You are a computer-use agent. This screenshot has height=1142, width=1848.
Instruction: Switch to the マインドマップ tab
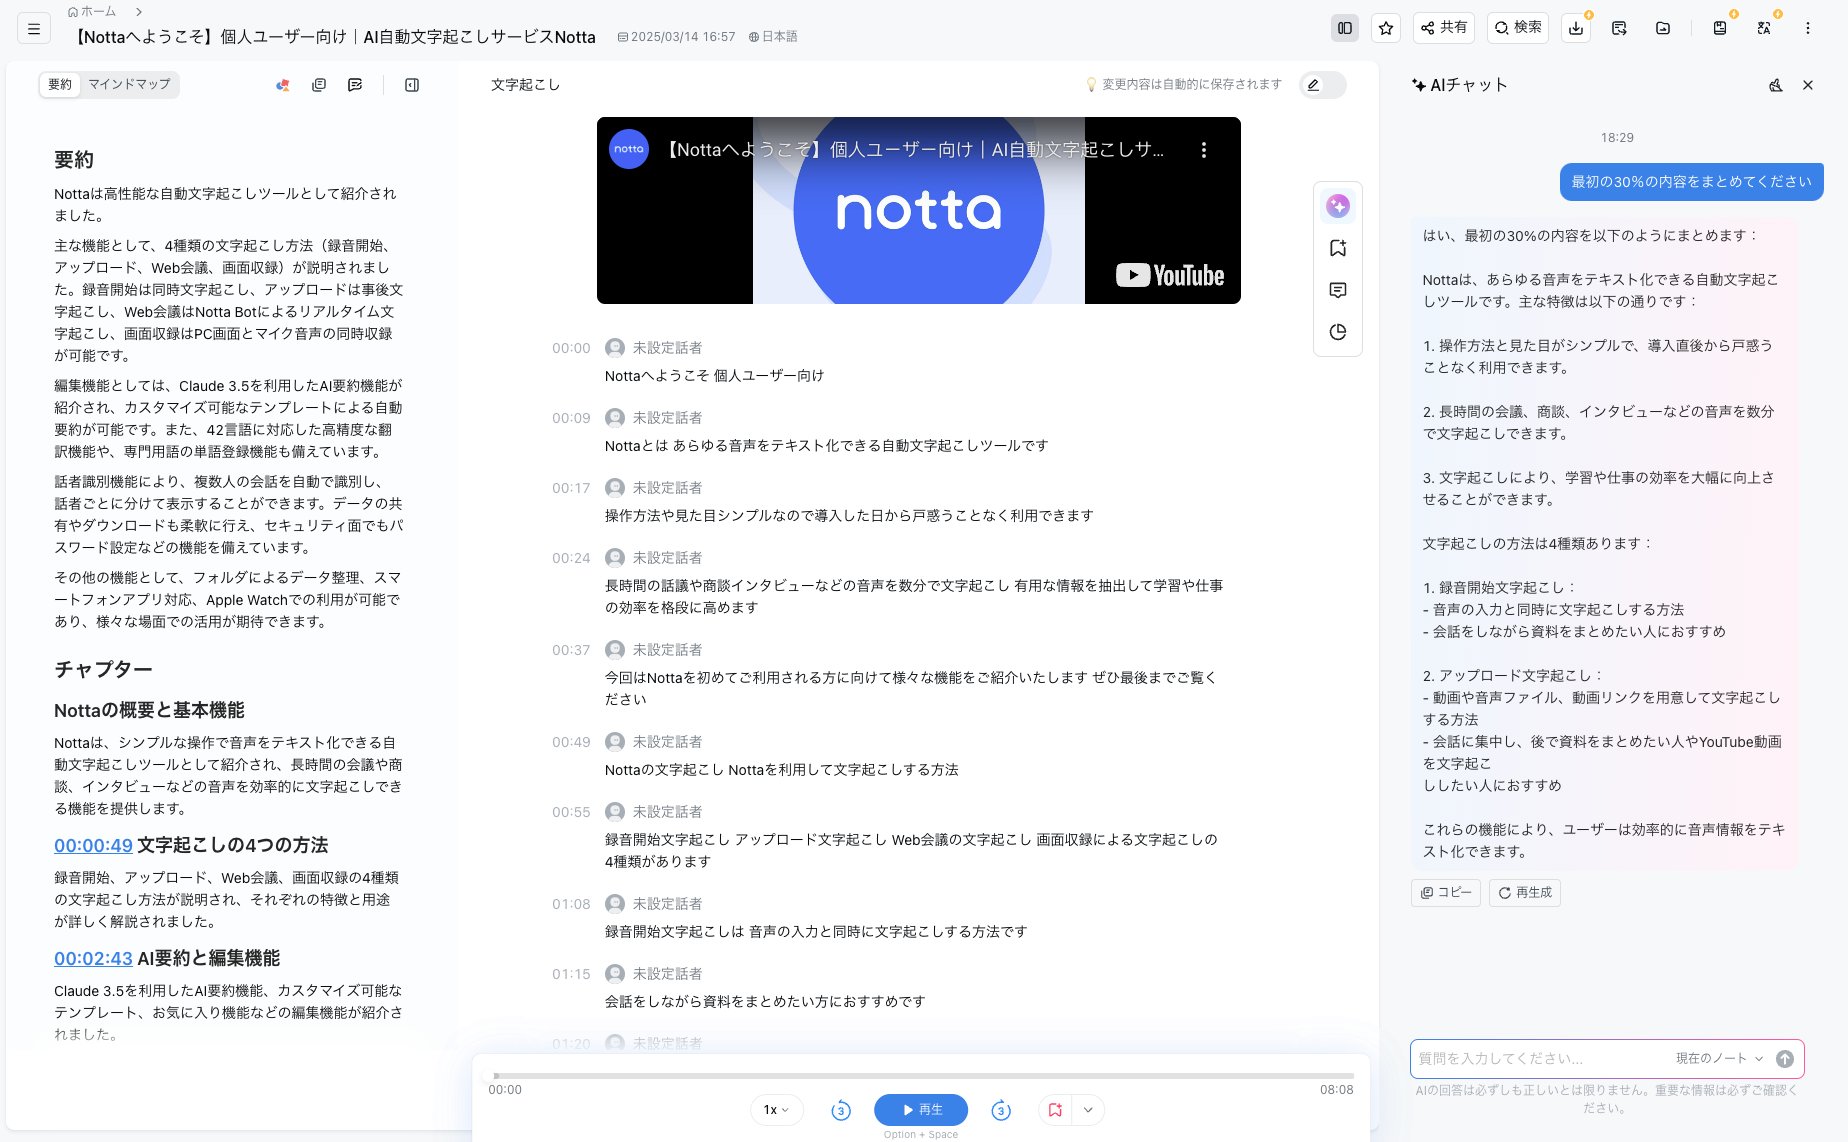pyautogui.click(x=129, y=85)
